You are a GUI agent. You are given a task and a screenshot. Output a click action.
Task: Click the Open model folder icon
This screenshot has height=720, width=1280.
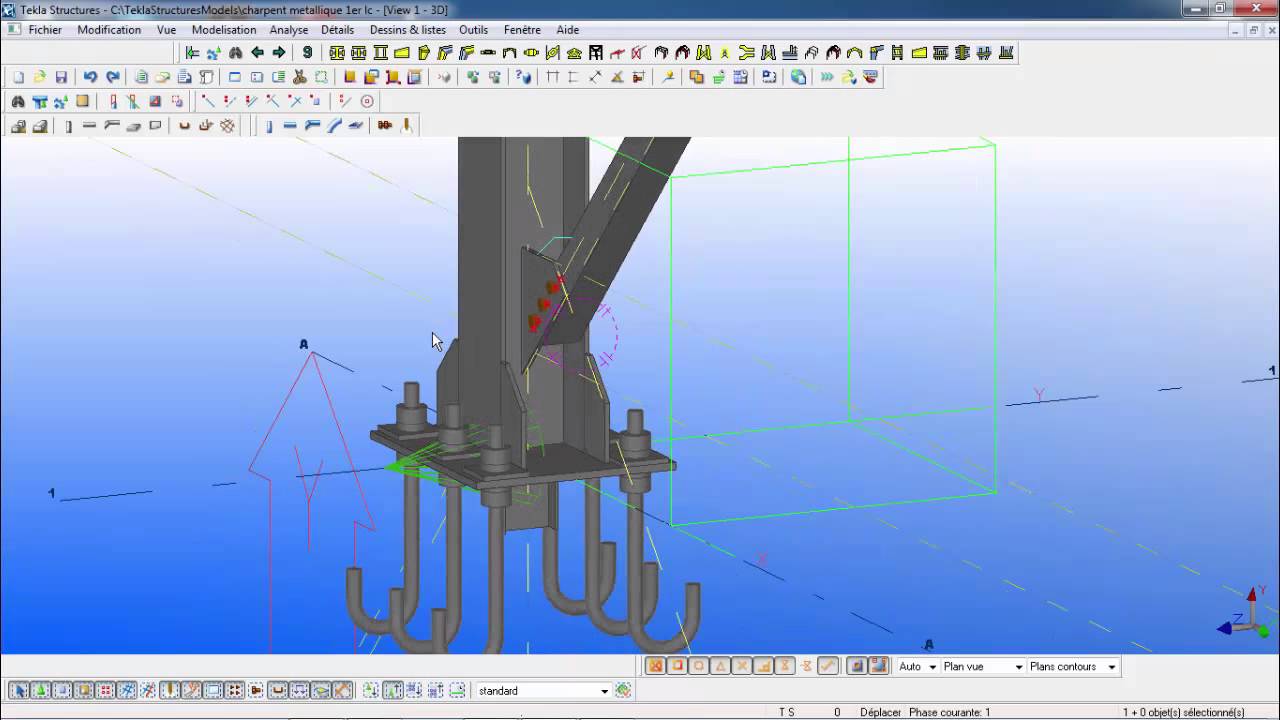39,77
